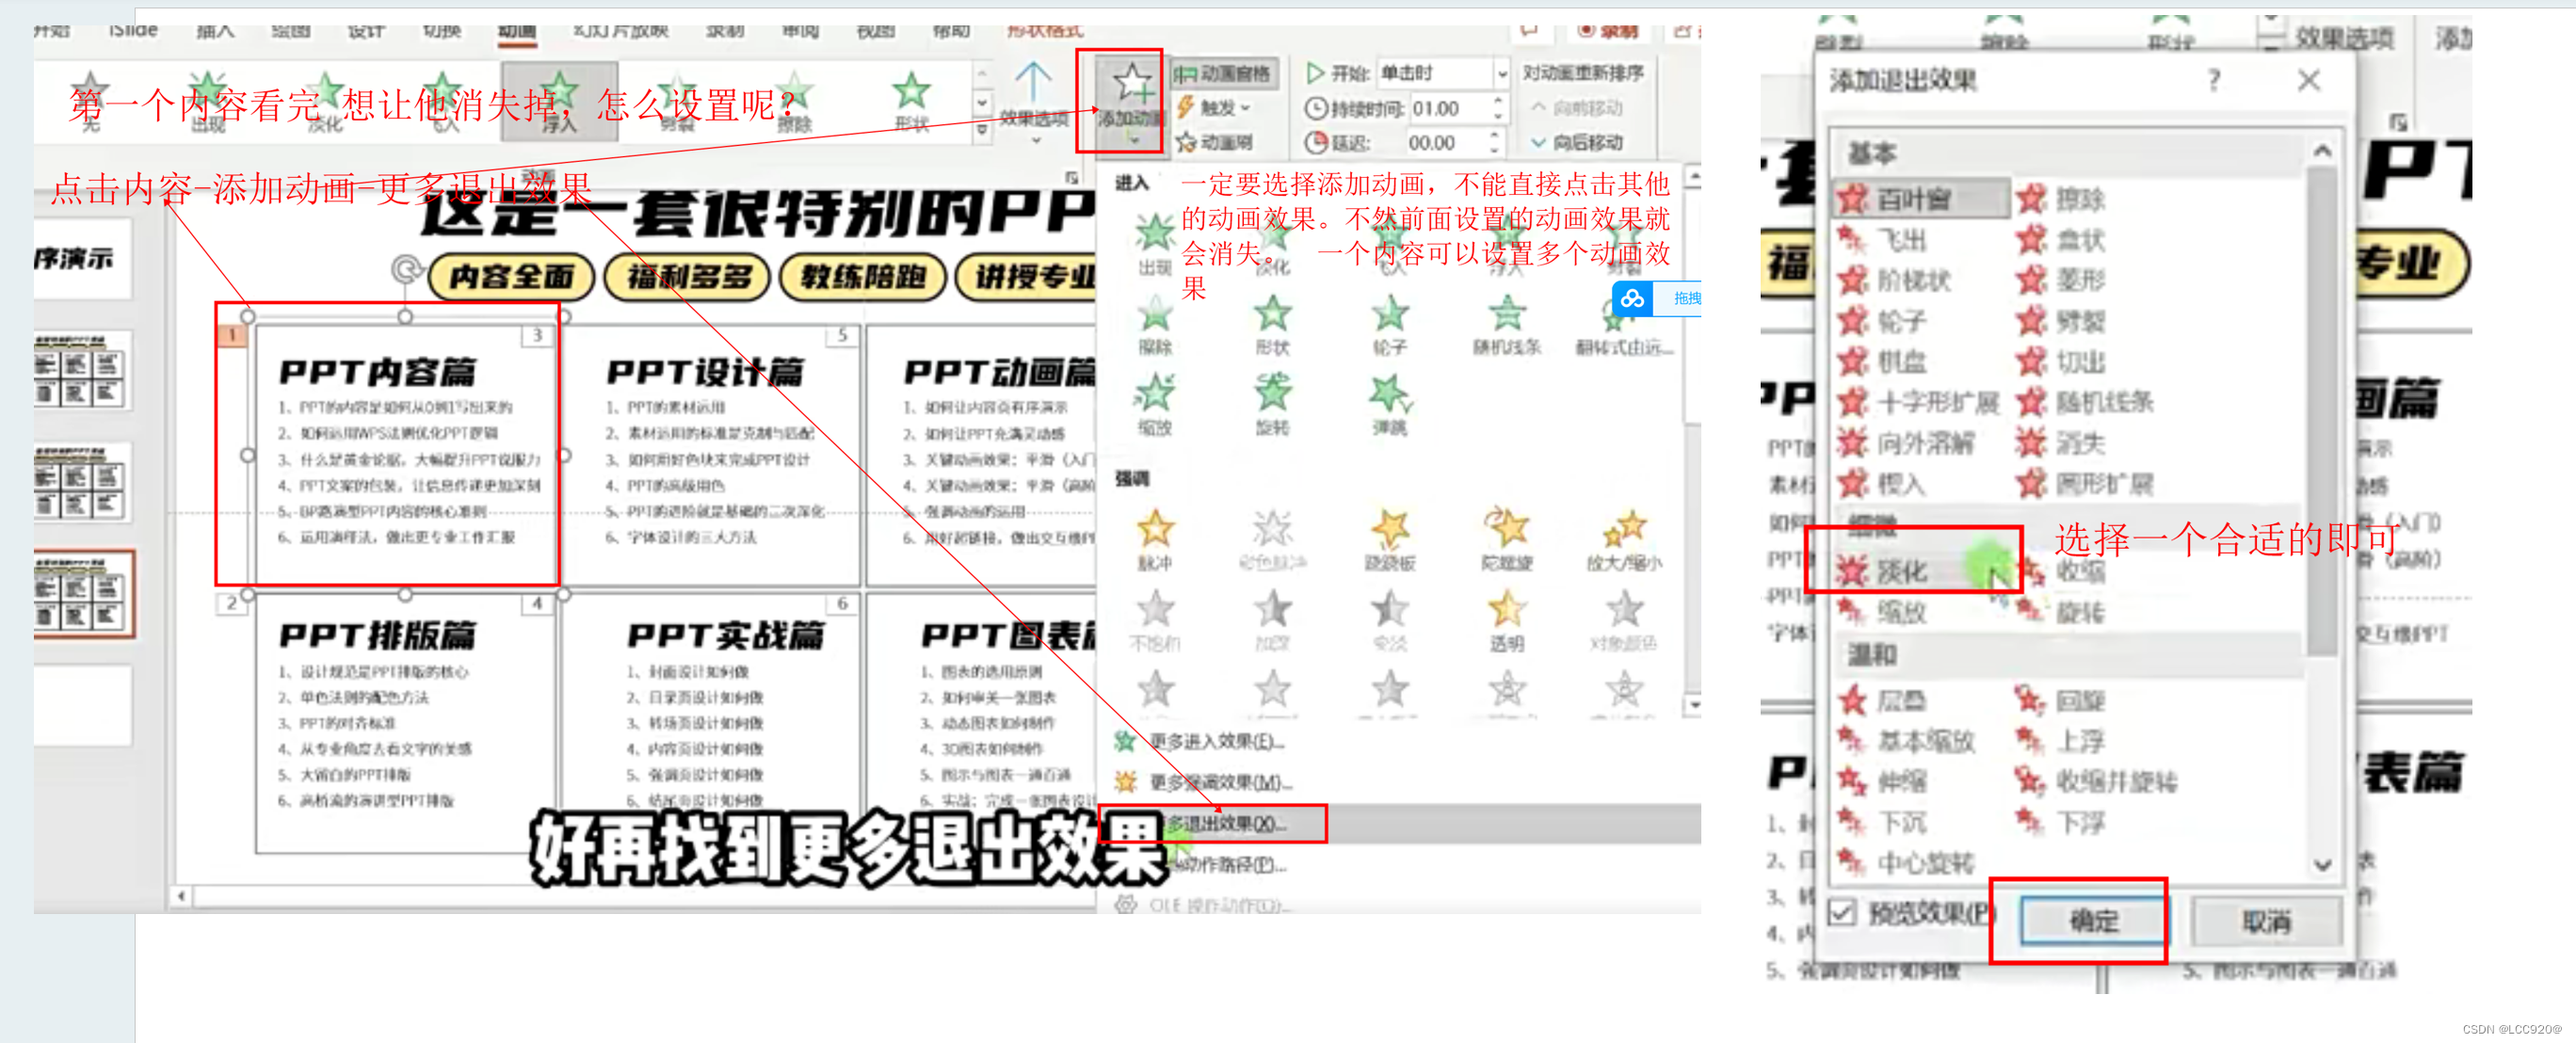
Task: Select the 脉冲 emphasis star icon
Action: click(x=1155, y=530)
